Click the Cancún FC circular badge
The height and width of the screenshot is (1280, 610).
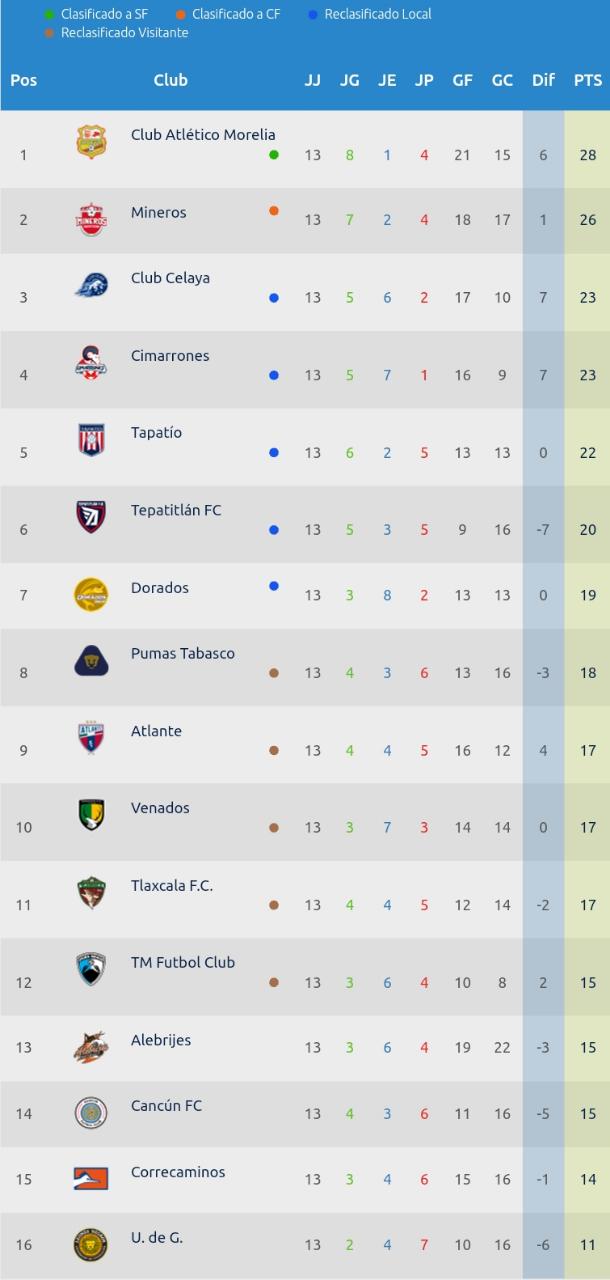91,1113
